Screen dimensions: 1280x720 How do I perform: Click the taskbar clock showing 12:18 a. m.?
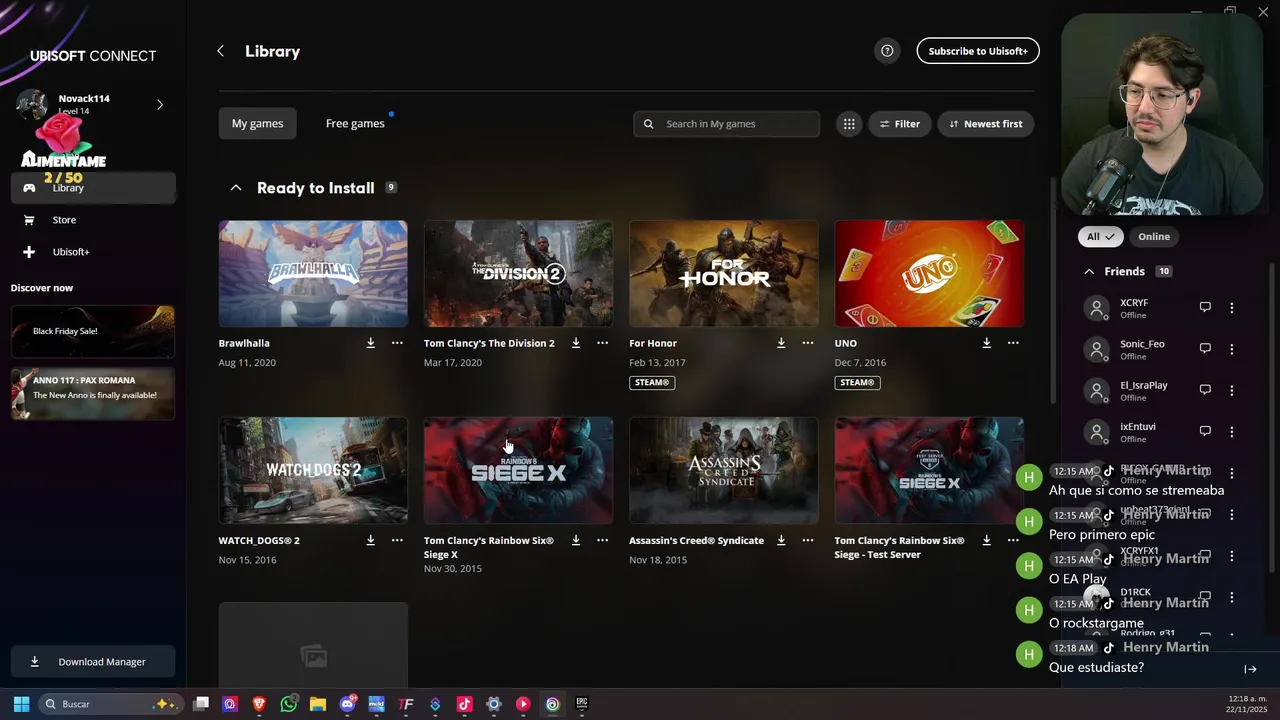[1246, 698]
